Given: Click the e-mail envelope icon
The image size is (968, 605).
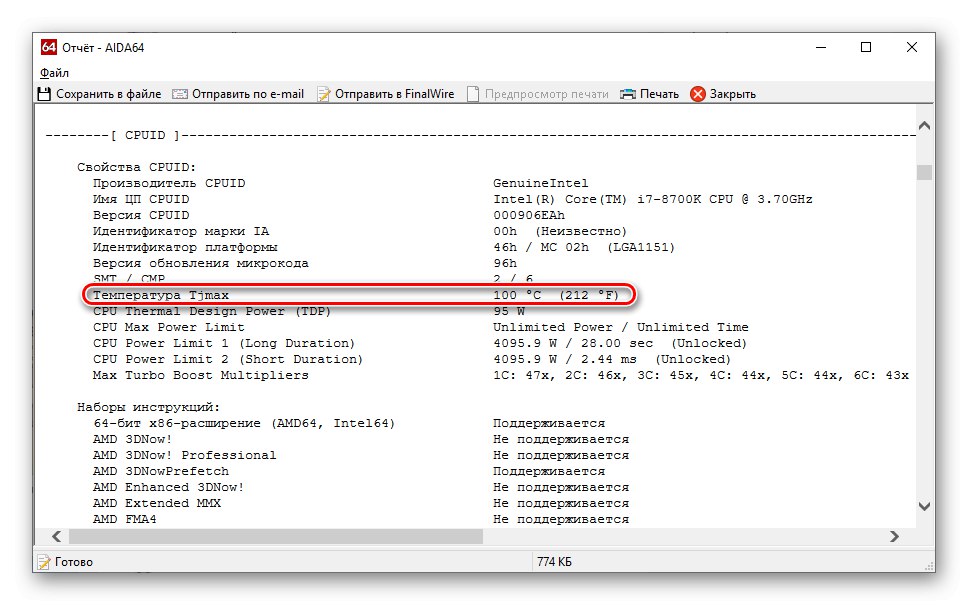Looking at the screenshot, I should coord(180,94).
